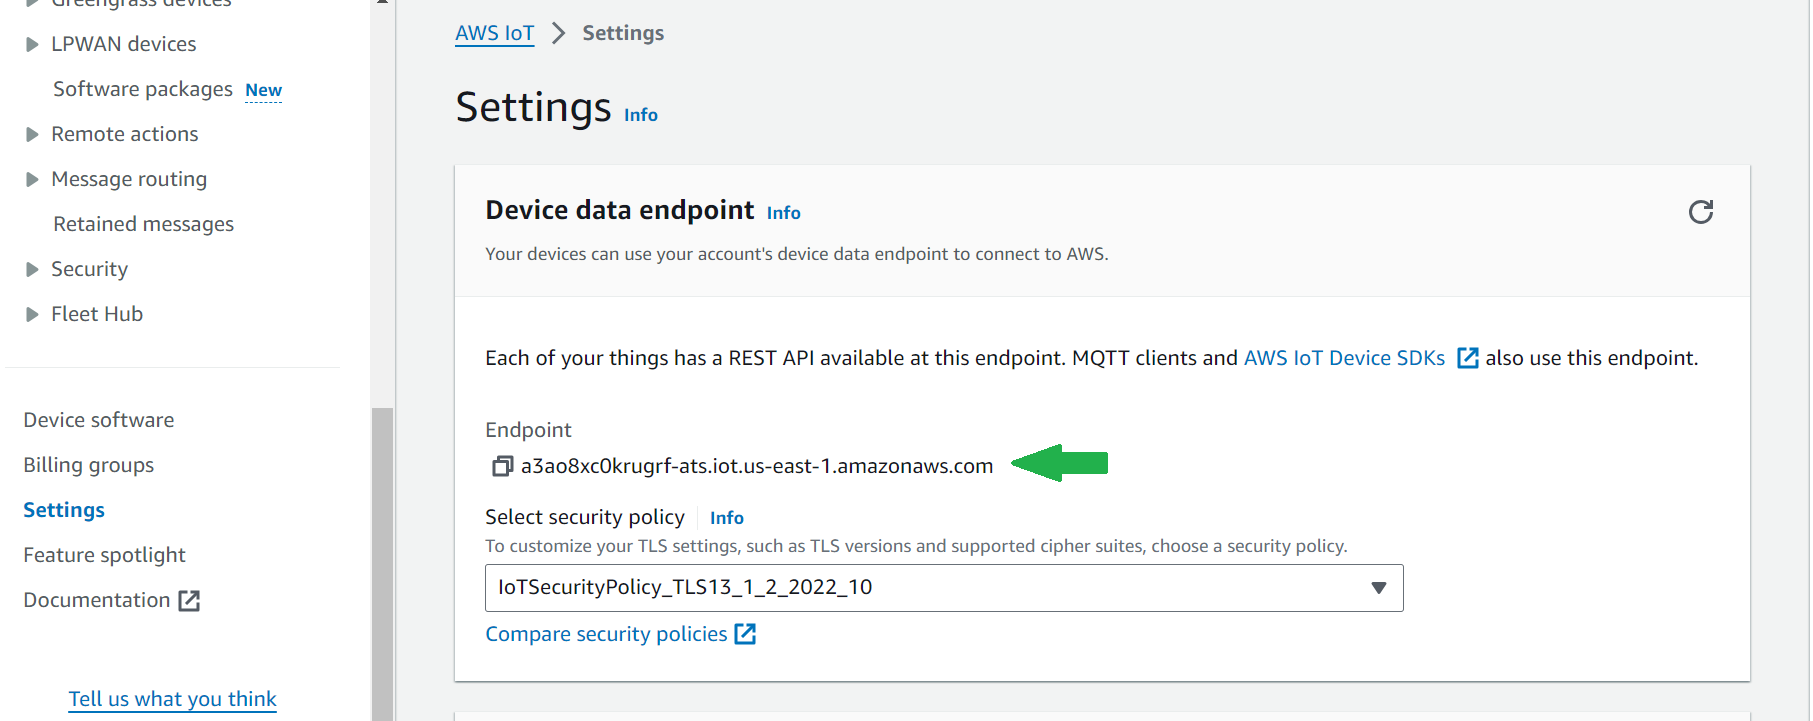
Task: Open Compare security policies link
Action: point(606,634)
